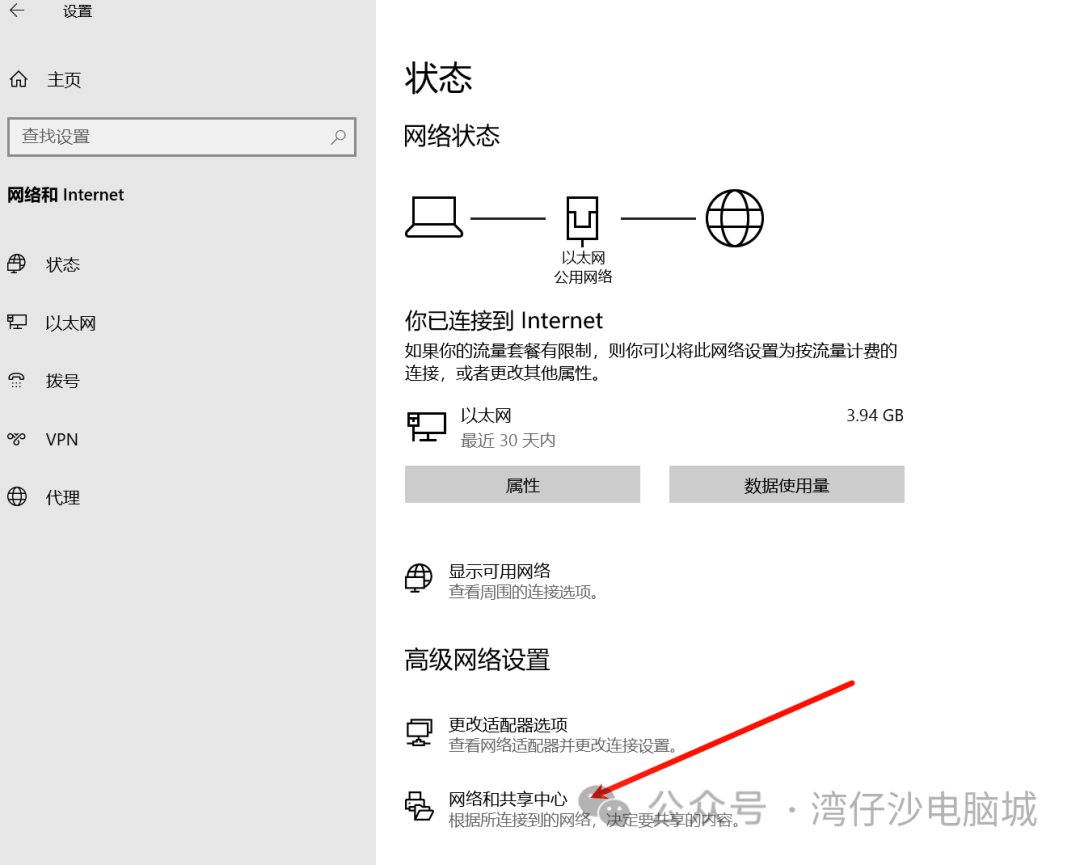1080x865 pixels.
Task: Click the Home (主页) house icon
Action: (18, 80)
